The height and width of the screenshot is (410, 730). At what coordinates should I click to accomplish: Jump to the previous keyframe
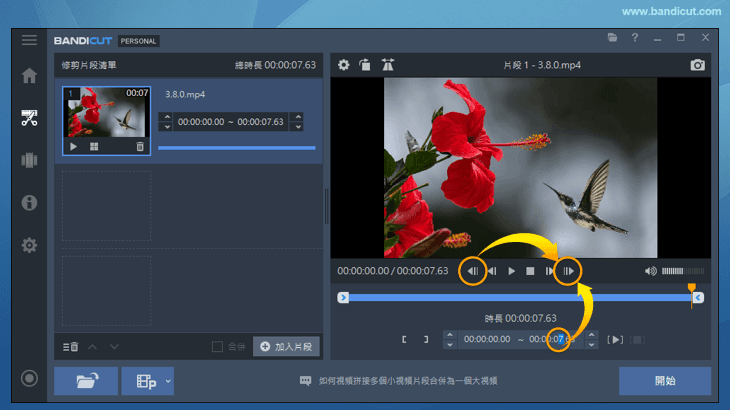coord(473,271)
